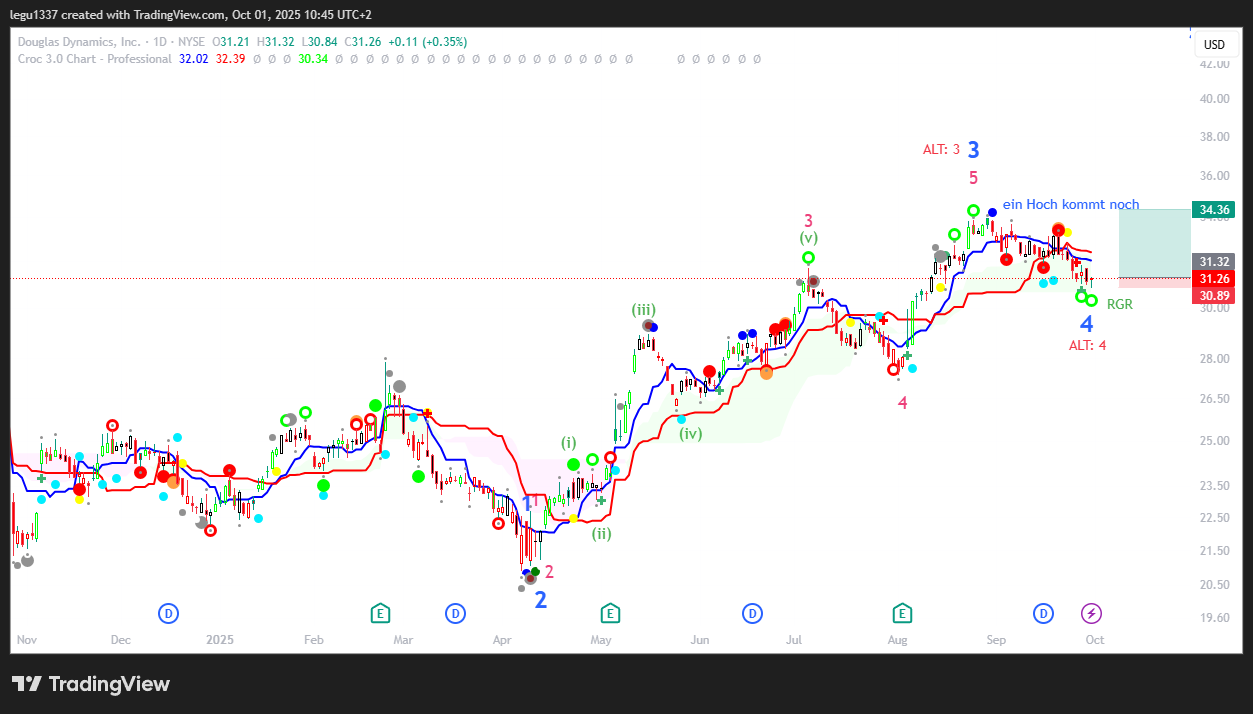Open the earnings marker at August

(x=902, y=613)
